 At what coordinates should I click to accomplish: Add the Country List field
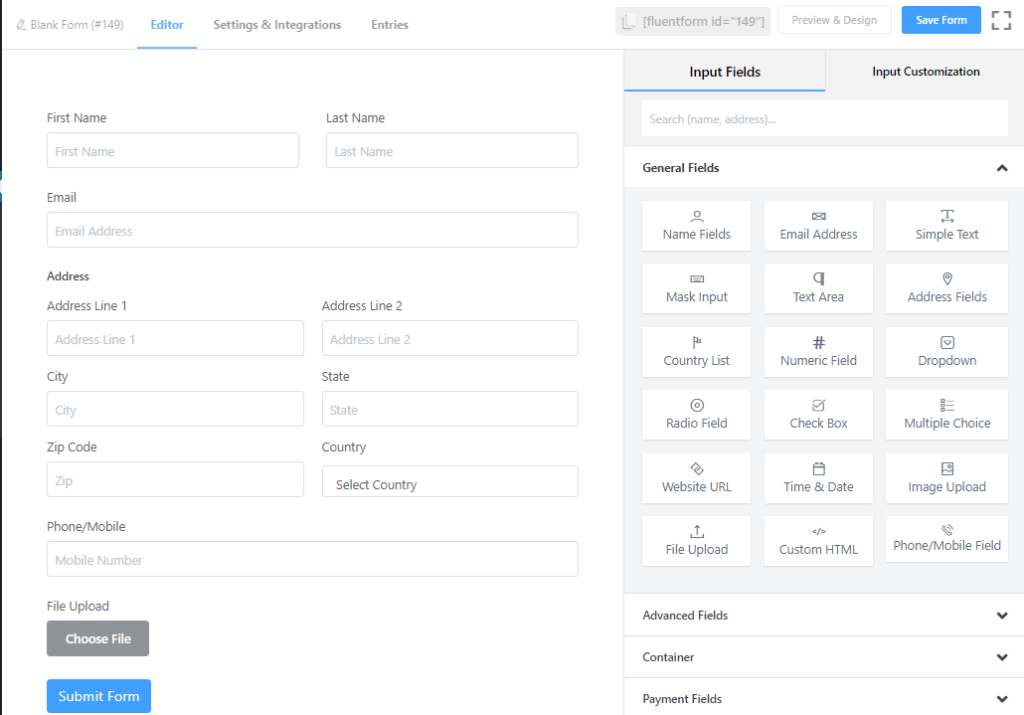point(696,351)
